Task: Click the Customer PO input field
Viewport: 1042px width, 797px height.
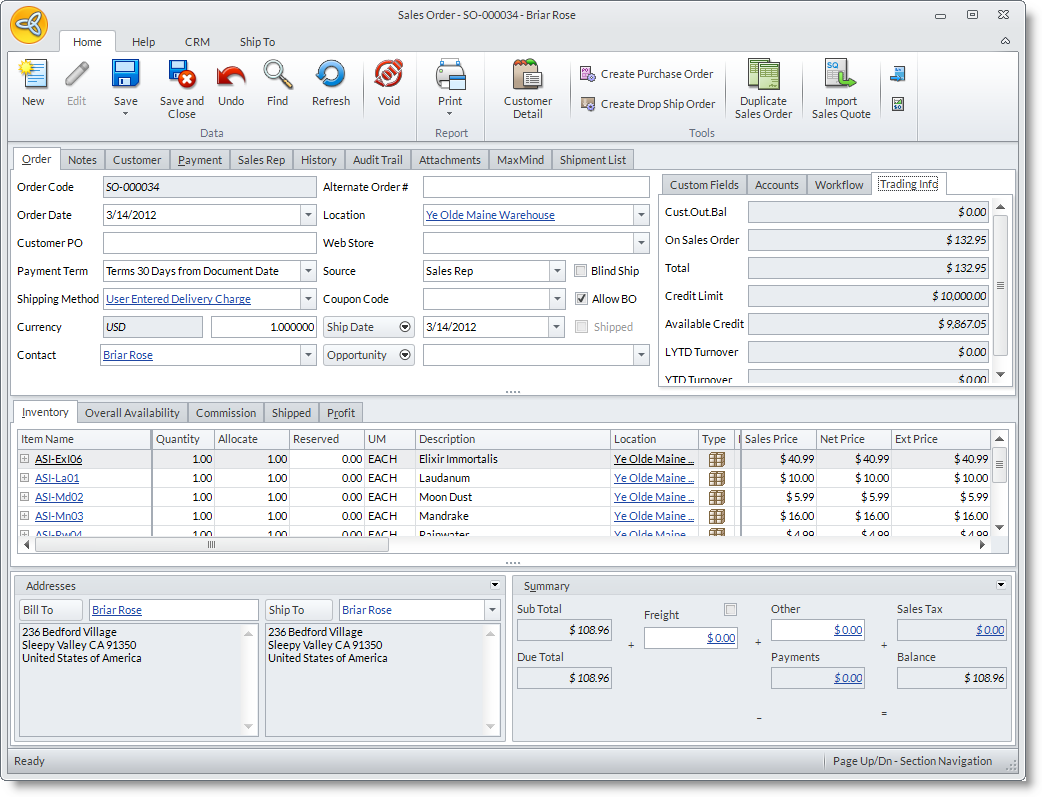Action: [209, 243]
